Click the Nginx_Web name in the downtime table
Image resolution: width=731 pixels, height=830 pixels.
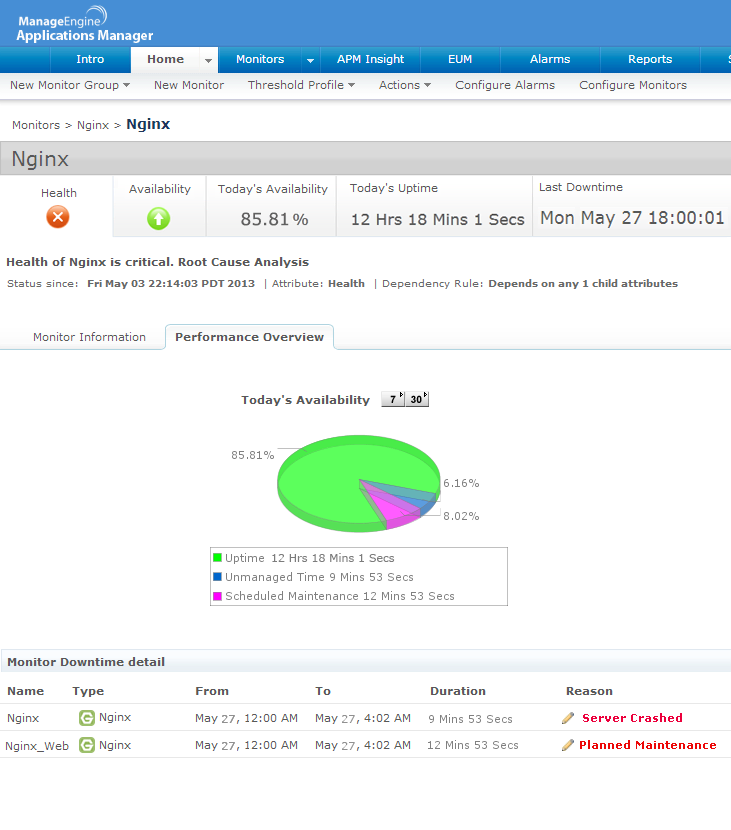37,746
